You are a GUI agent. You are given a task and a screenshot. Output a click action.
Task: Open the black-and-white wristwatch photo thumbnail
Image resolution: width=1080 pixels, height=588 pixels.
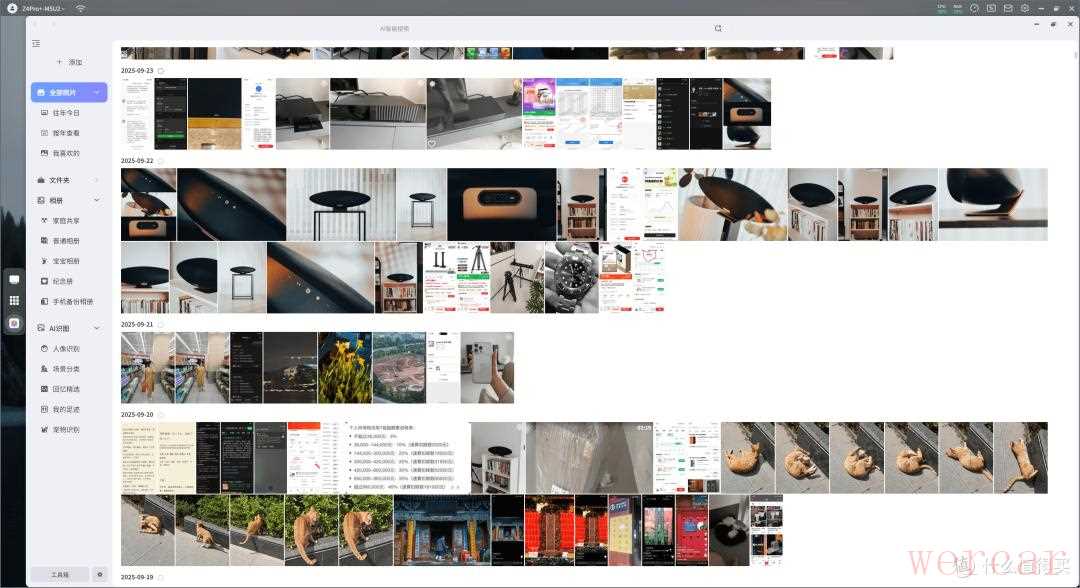572,277
